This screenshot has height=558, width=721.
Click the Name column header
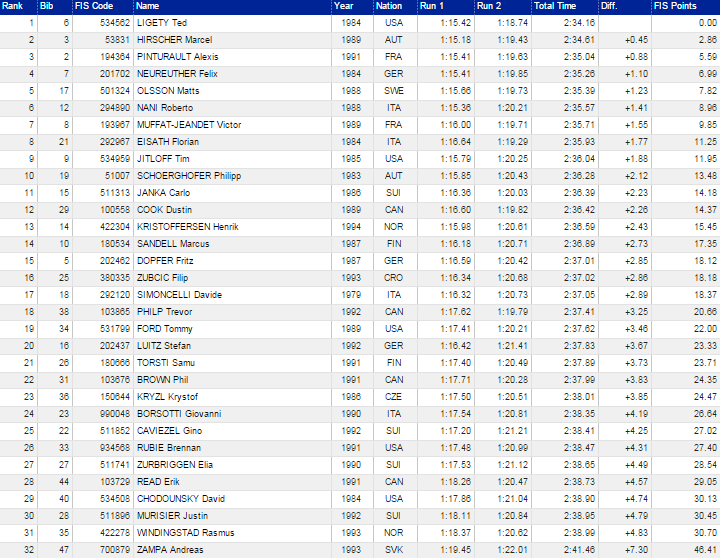coord(149,6)
